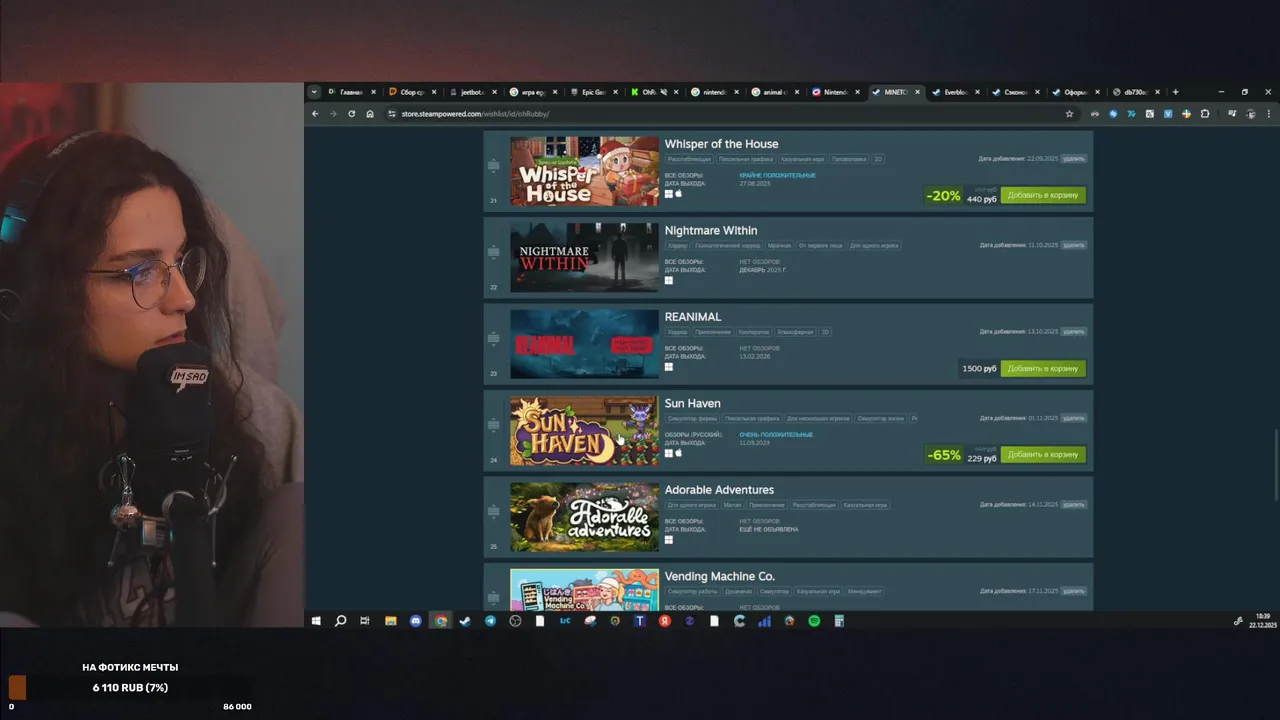The image size is (1280, 720).
Task: Open OBS Studio from the taskbar
Action: [x=515, y=621]
